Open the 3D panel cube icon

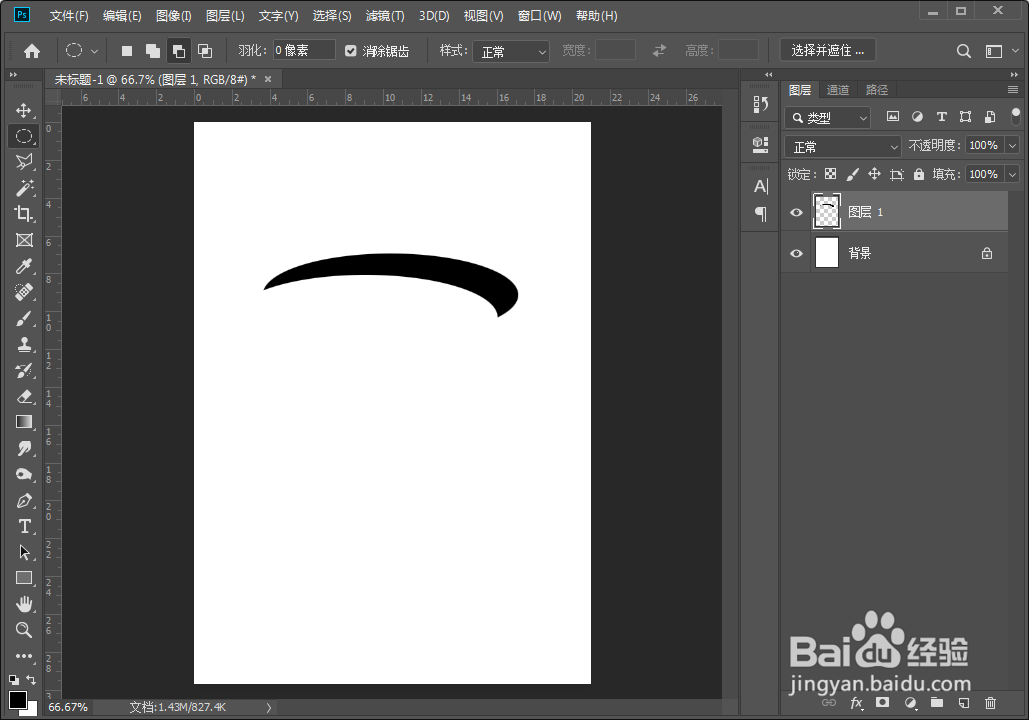[x=761, y=144]
